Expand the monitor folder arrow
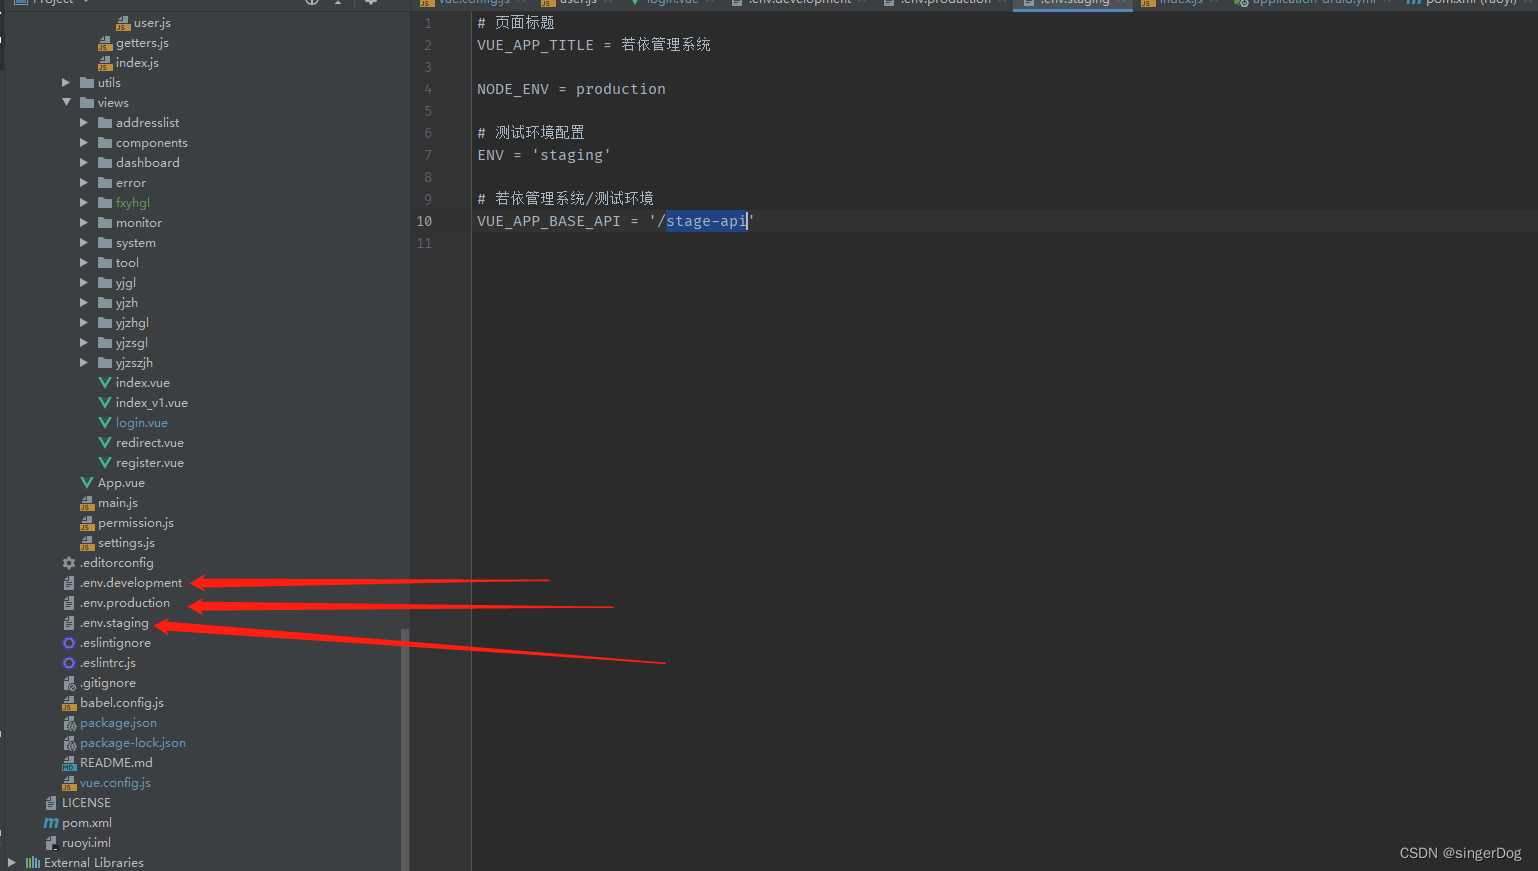Screen dimensions: 1538x871 (x=84, y=223)
